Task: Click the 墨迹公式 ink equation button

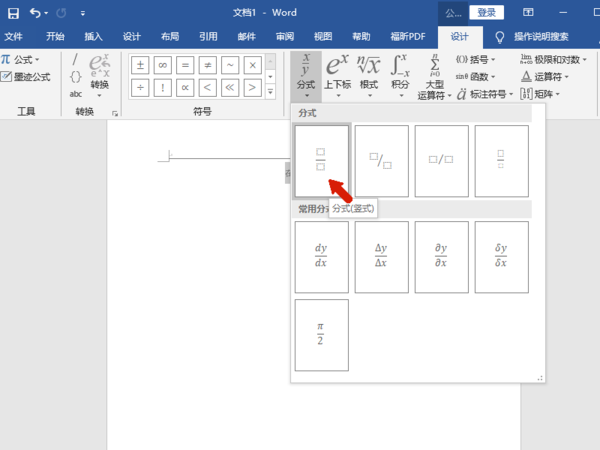Action: 26,77
